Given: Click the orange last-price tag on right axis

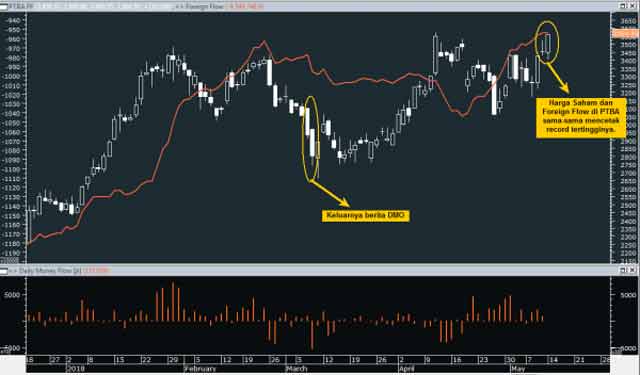Looking at the screenshot, I should pos(624,34).
